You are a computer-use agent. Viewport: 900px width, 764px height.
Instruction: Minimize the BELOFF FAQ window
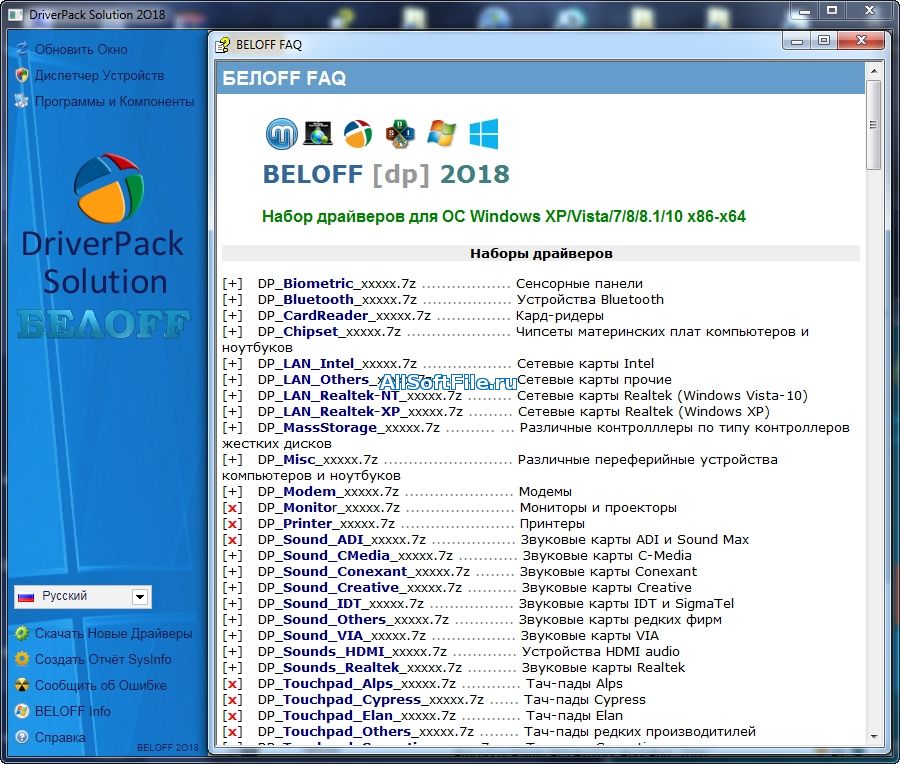click(797, 40)
